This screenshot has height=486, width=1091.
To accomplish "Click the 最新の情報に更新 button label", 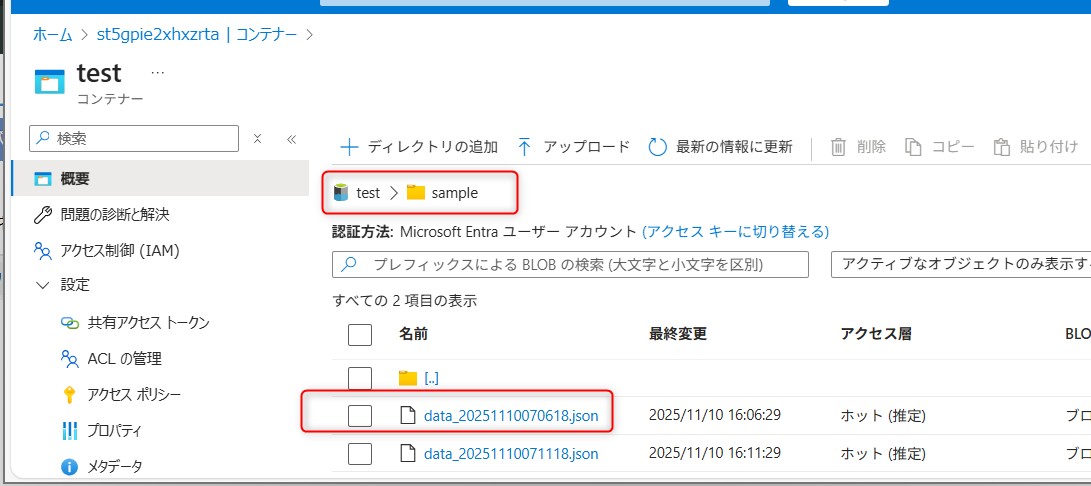I will click(x=734, y=147).
